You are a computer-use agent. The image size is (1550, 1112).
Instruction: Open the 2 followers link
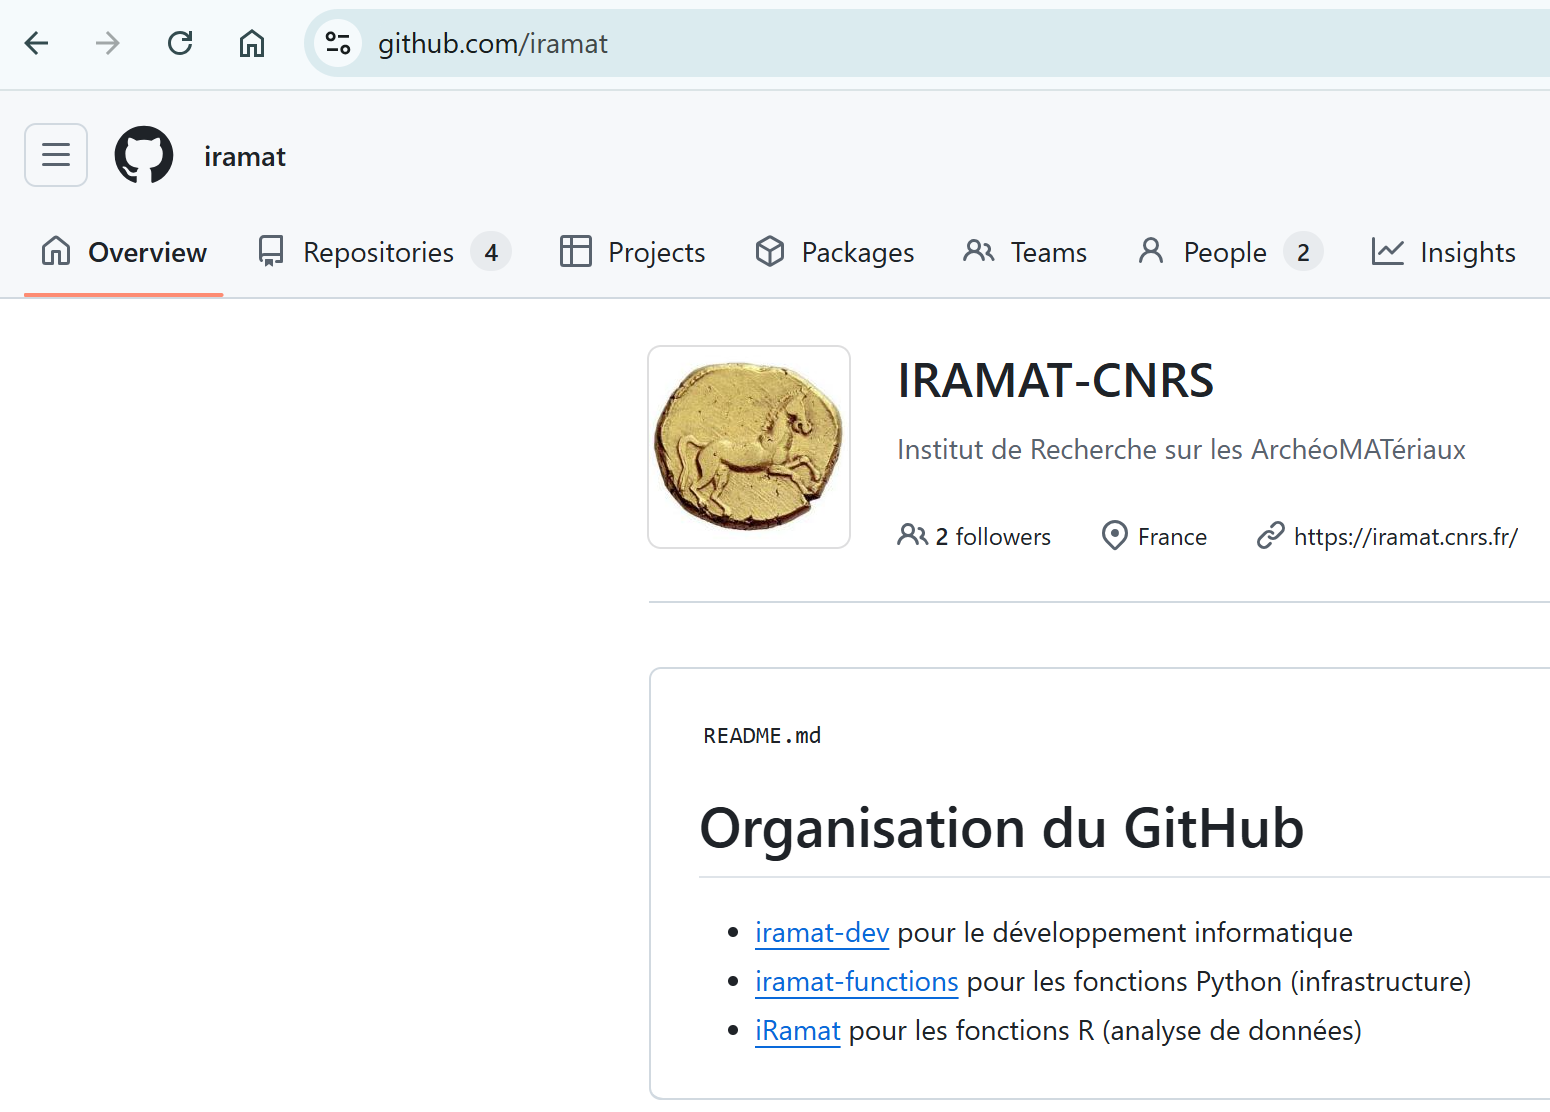point(974,537)
